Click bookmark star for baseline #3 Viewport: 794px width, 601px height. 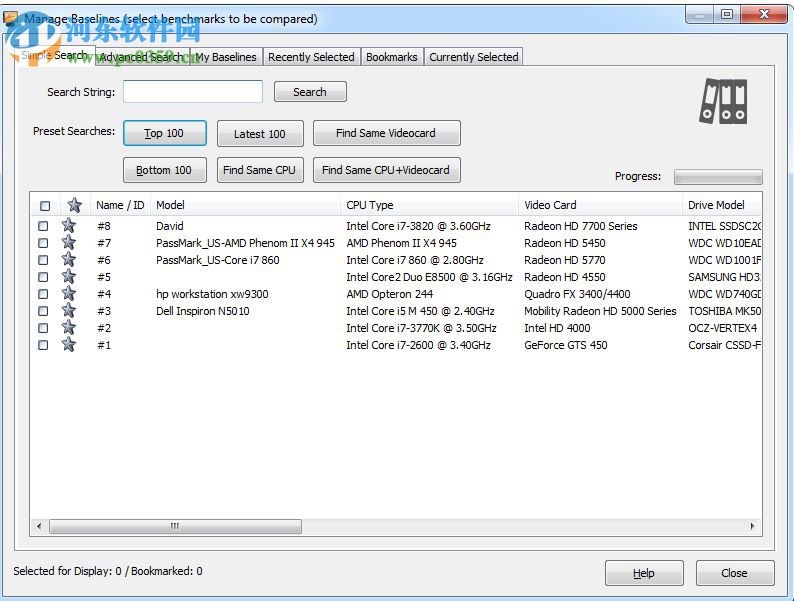pyautogui.click(x=69, y=310)
